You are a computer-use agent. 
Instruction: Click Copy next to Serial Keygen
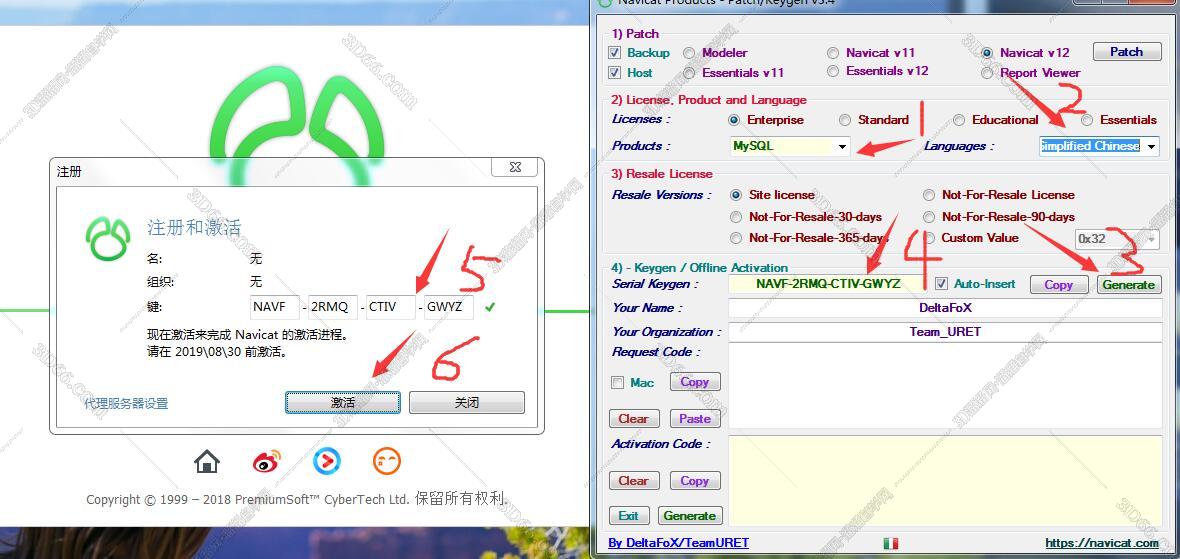click(x=1058, y=284)
